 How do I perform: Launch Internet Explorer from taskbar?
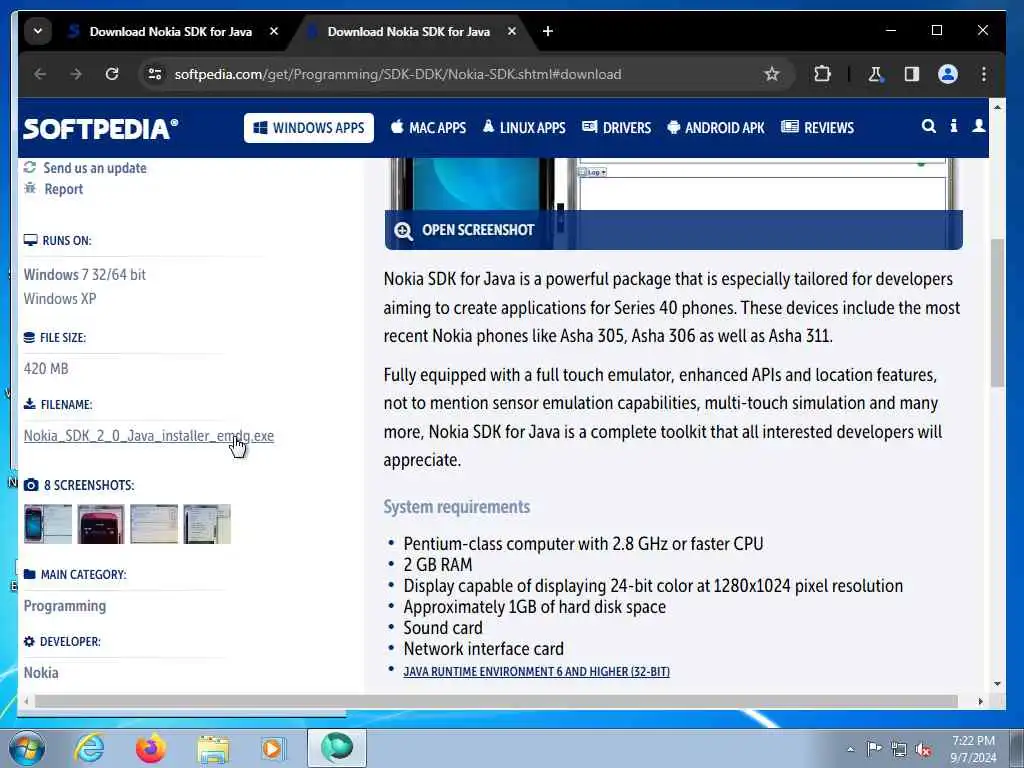[89, 748]
